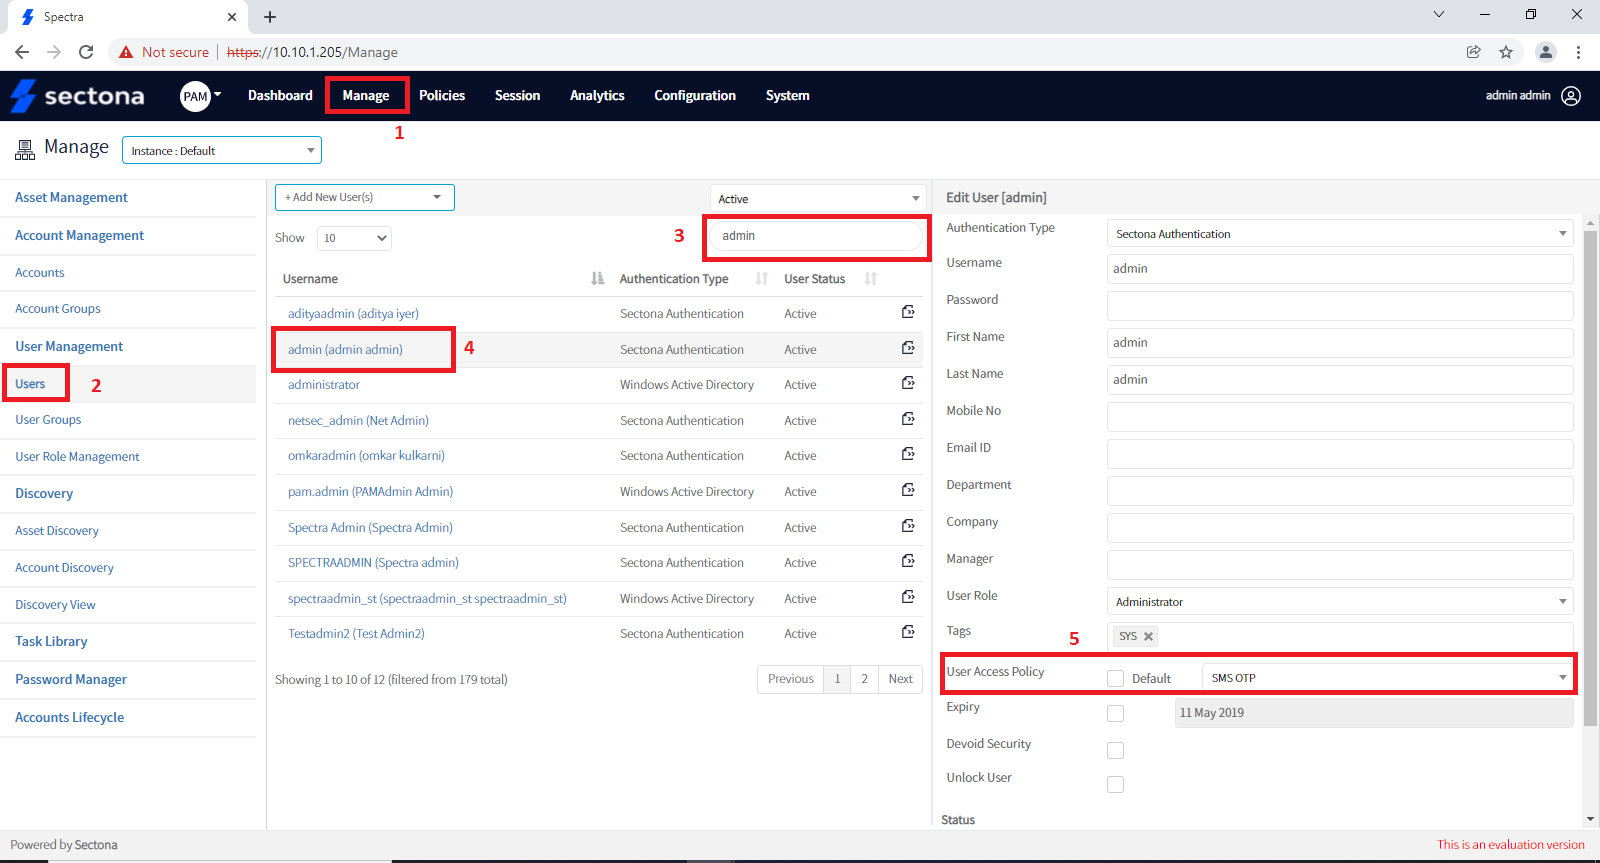Open the SMS OTP access policy dropdown
1600x863 pixels.
[1387, 678]
